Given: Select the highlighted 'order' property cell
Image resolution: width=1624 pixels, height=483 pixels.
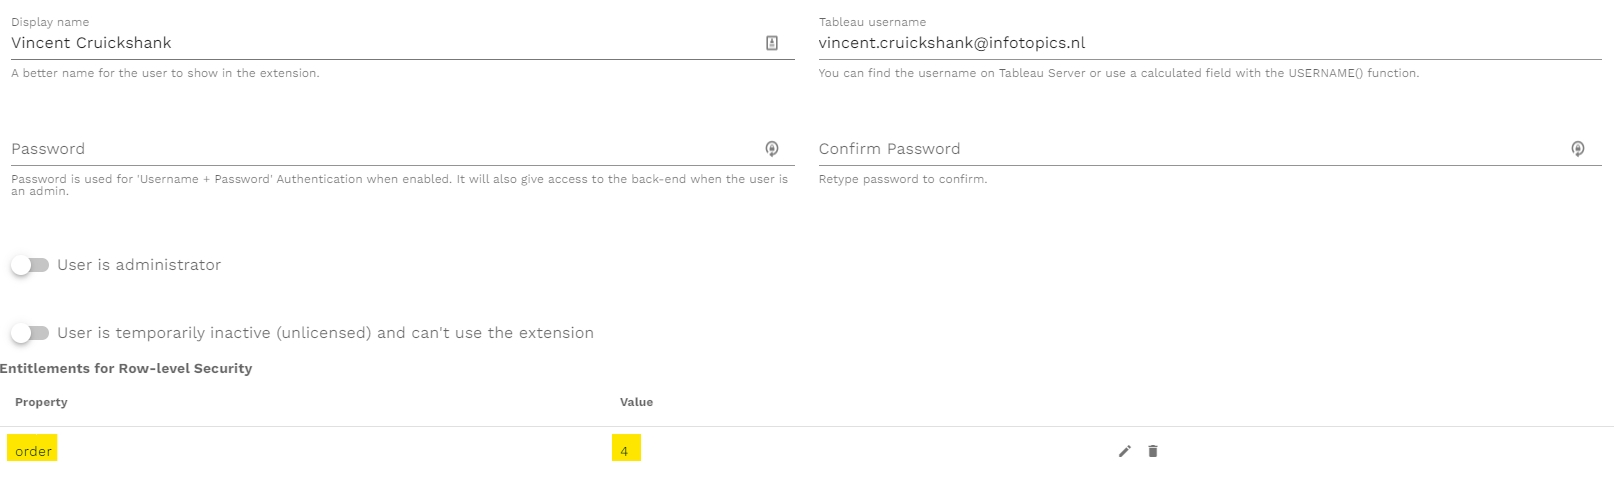Looking at the screenshot, I should 33,451.
